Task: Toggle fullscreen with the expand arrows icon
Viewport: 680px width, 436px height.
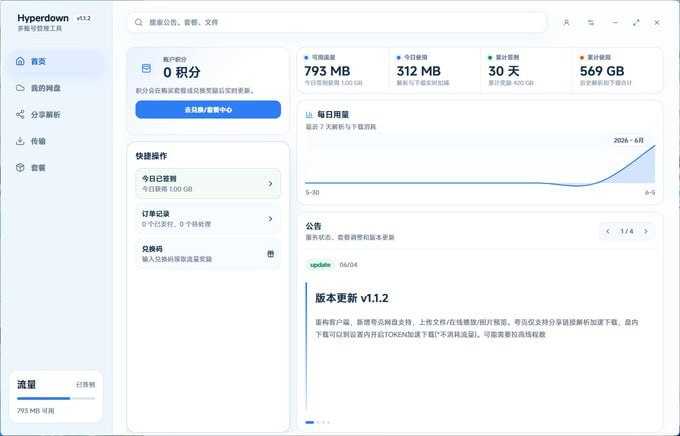Action: point(636,22)
